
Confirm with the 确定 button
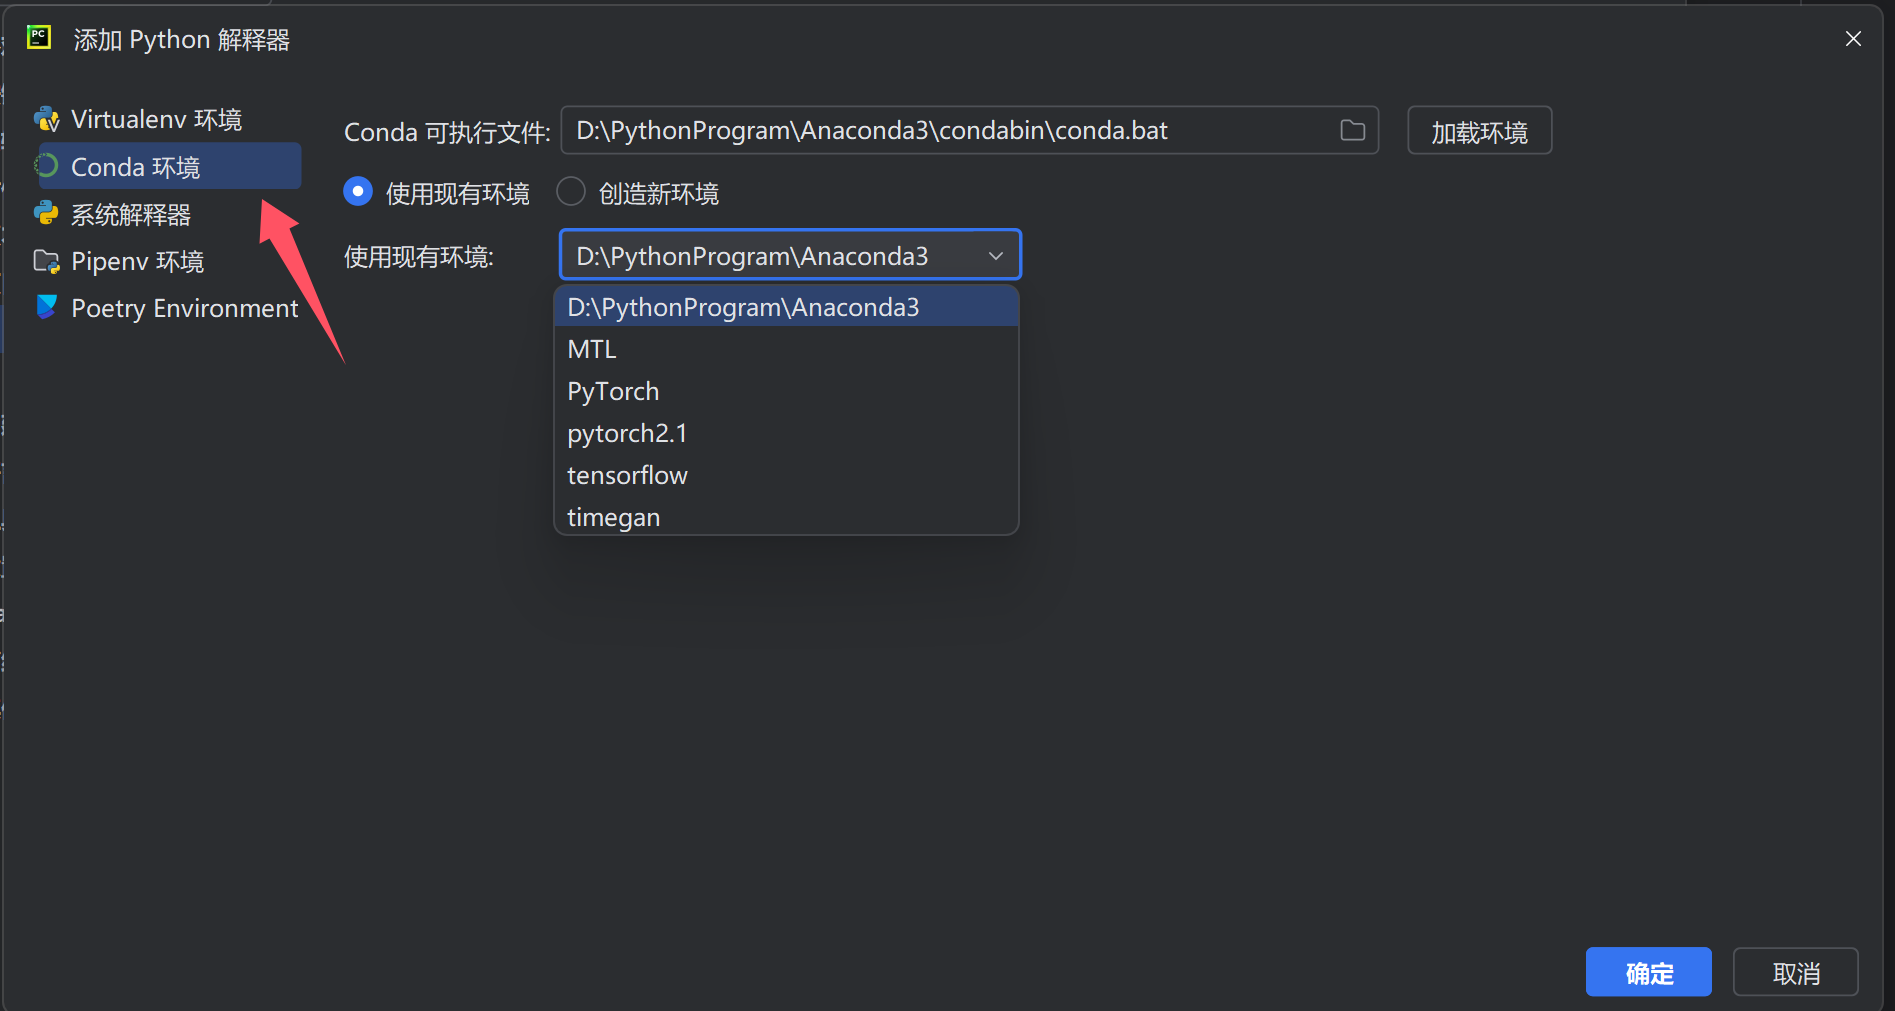tap(1648, 972)
